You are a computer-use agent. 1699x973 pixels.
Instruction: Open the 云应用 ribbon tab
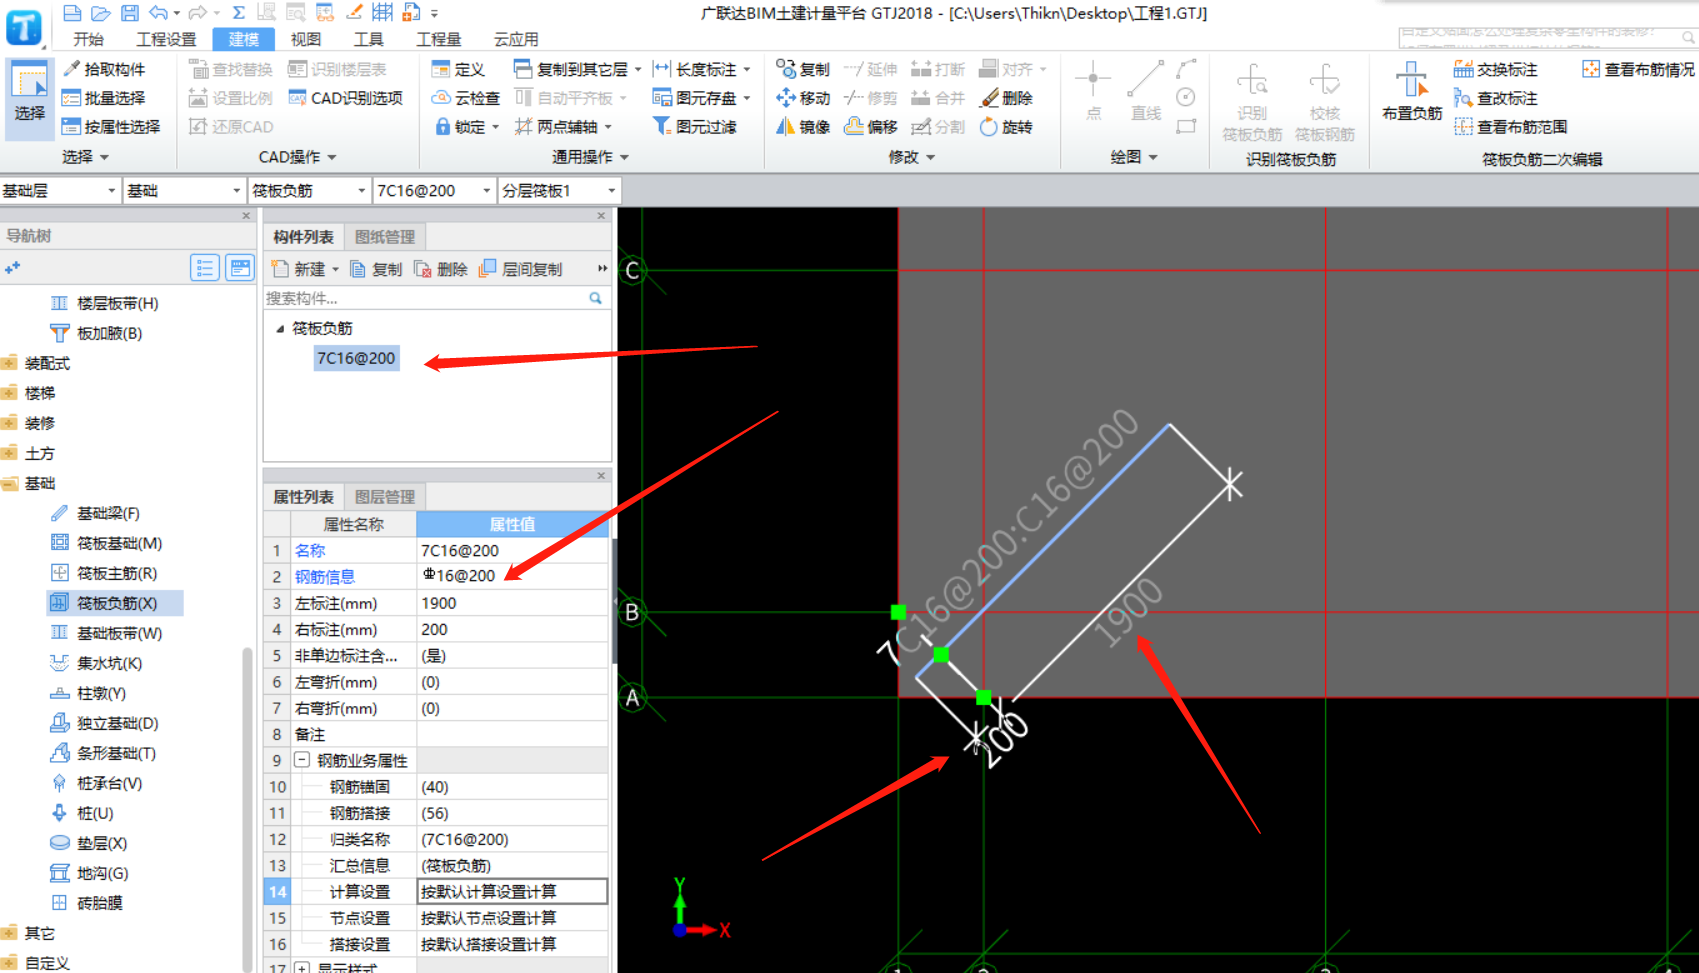click(x=516, y=39)
